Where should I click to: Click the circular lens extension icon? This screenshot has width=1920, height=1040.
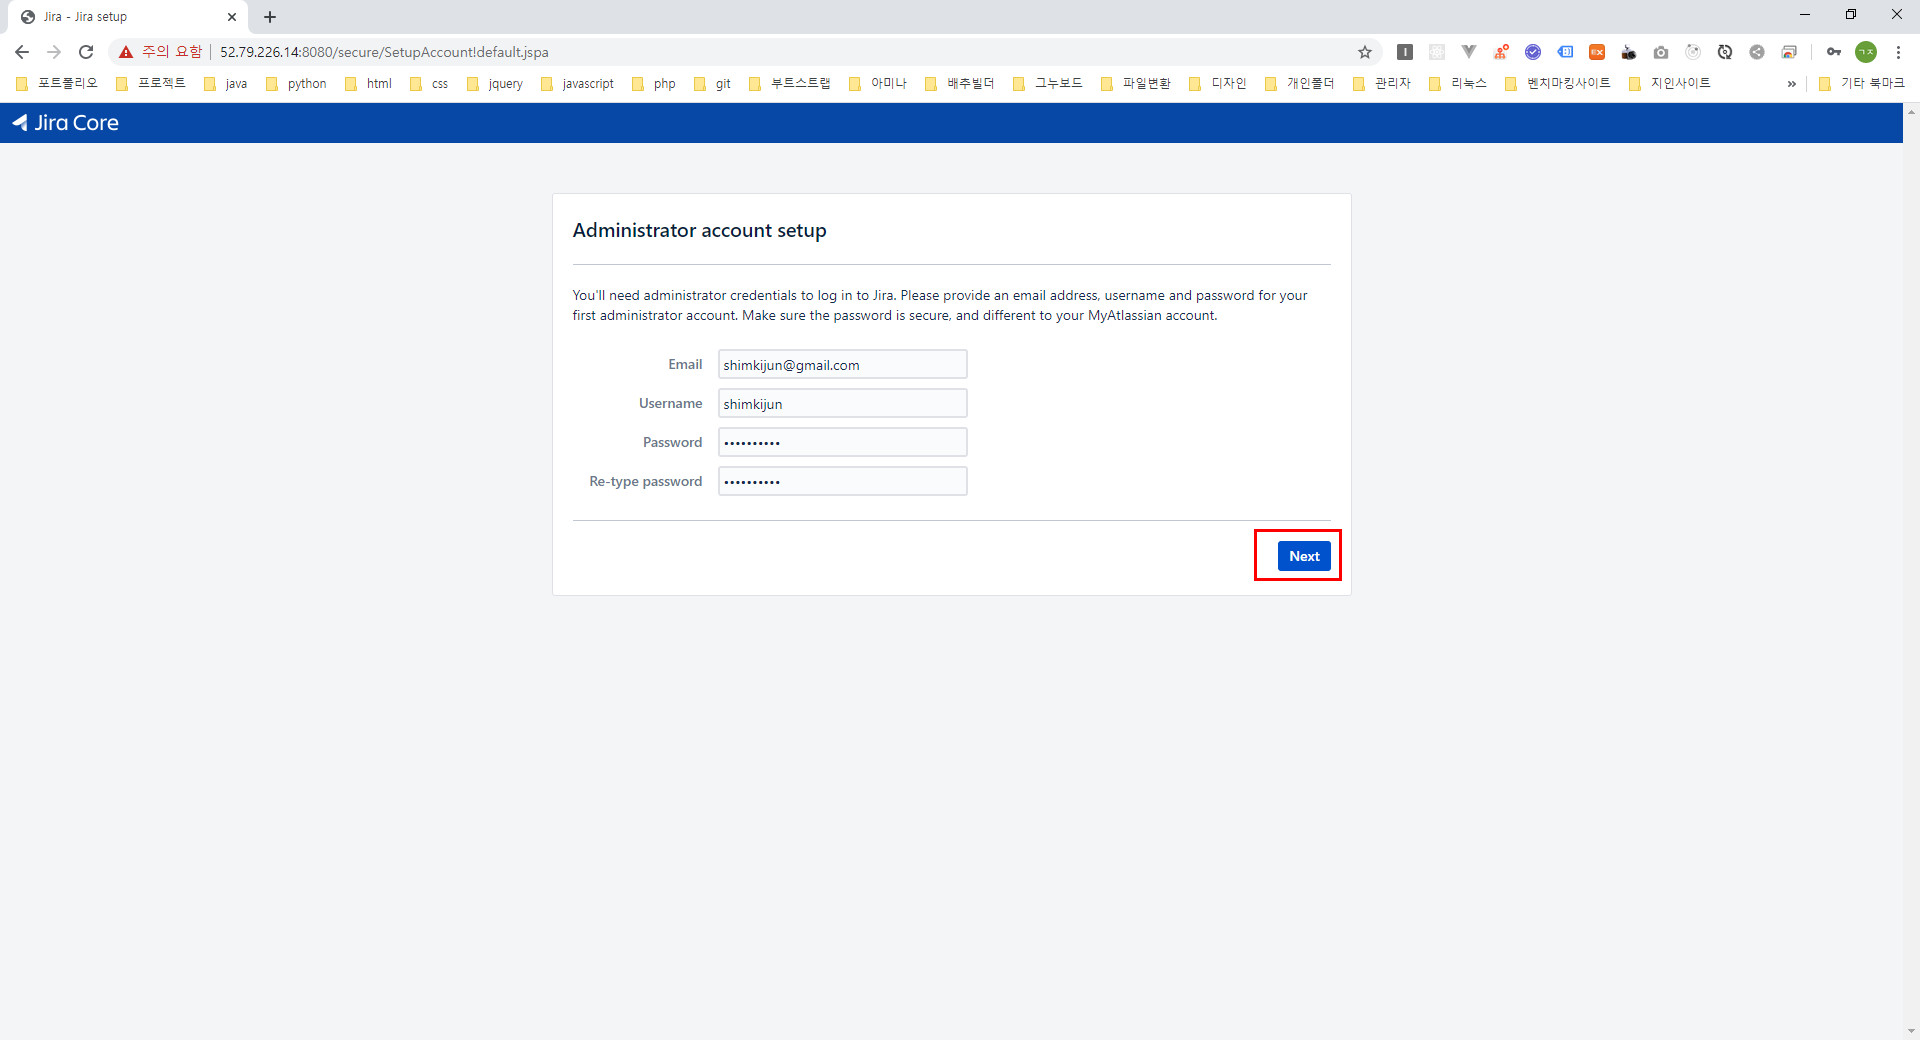pyautogui.click(x=1693, y=52)
